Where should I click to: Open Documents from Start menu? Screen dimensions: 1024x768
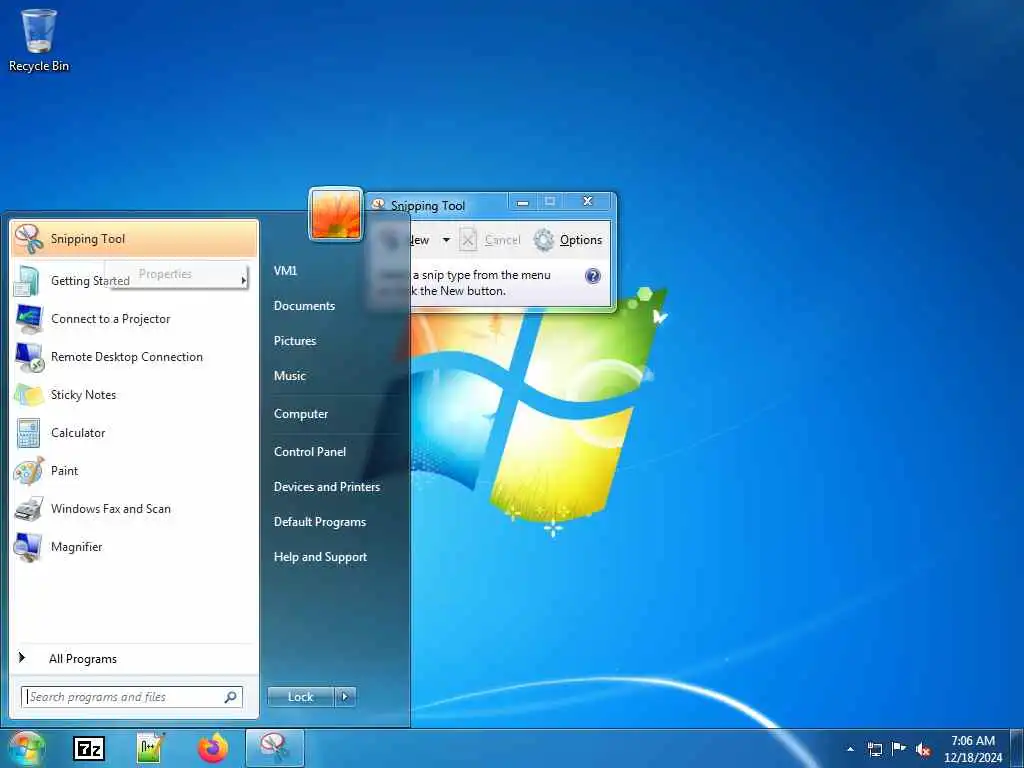click(x=304, y=306)
